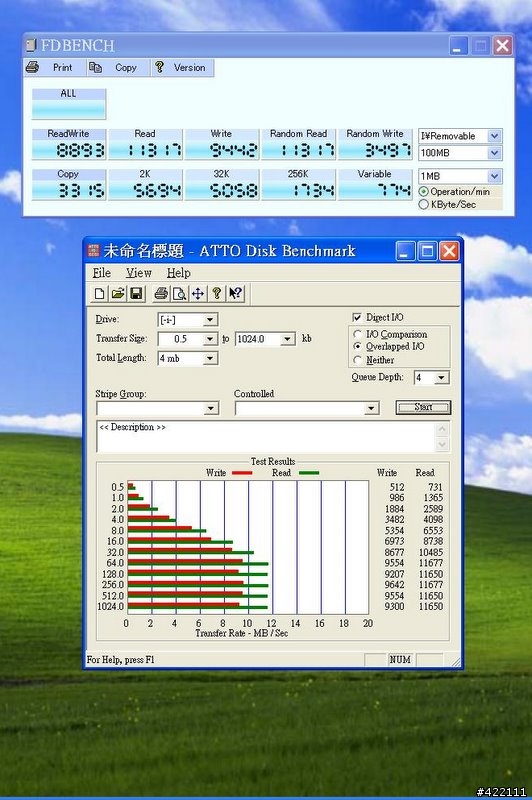Screen dimensions: 532x800
Task: Click the ALL button in FDBENCH
Action: (x=69, y=104)
